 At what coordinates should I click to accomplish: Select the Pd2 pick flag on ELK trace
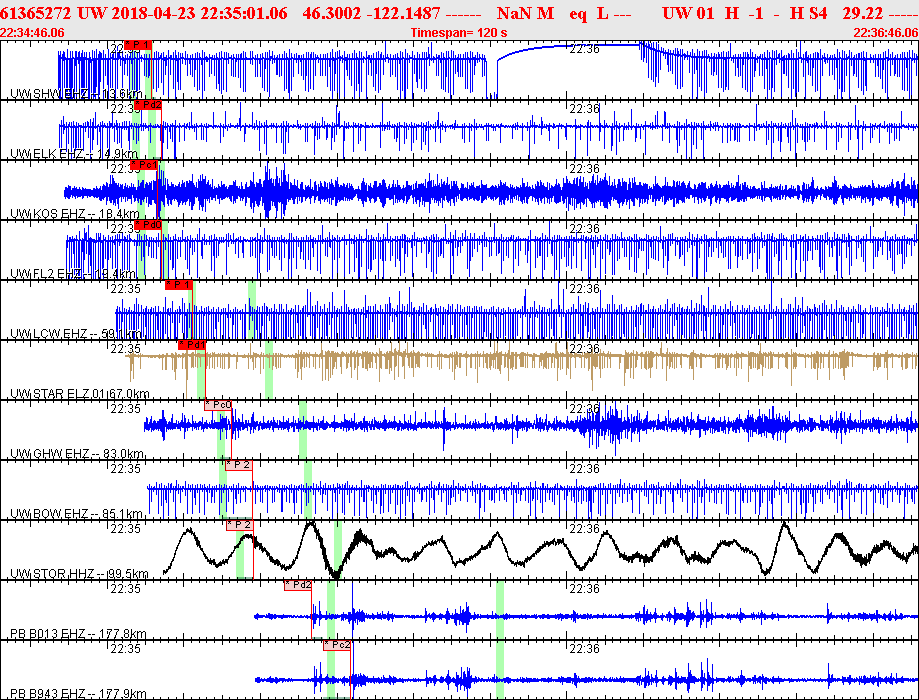point(148,105)
